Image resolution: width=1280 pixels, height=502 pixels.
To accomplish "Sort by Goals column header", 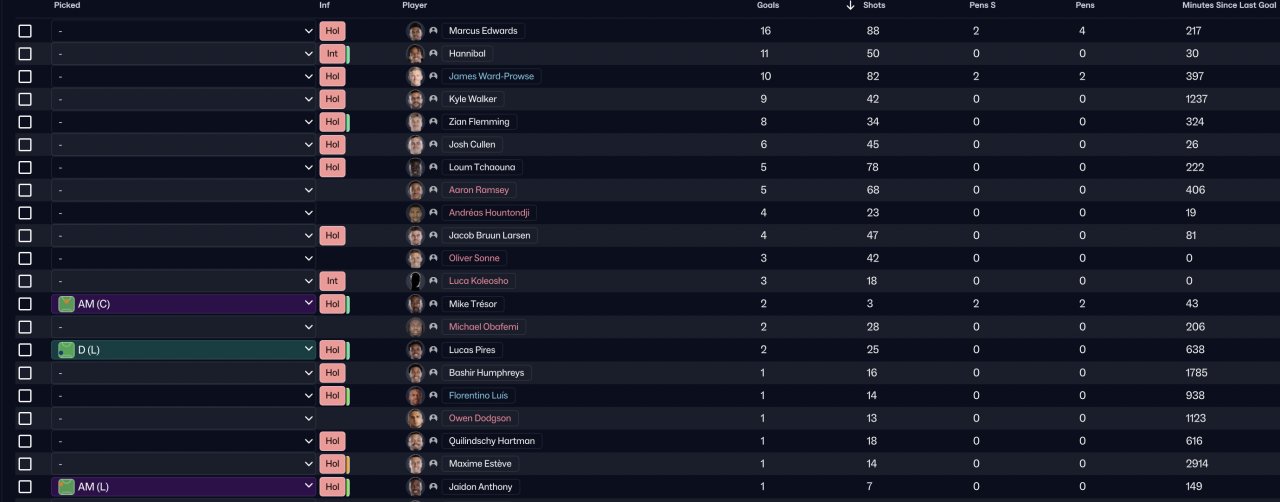I will tap(768, 5).
